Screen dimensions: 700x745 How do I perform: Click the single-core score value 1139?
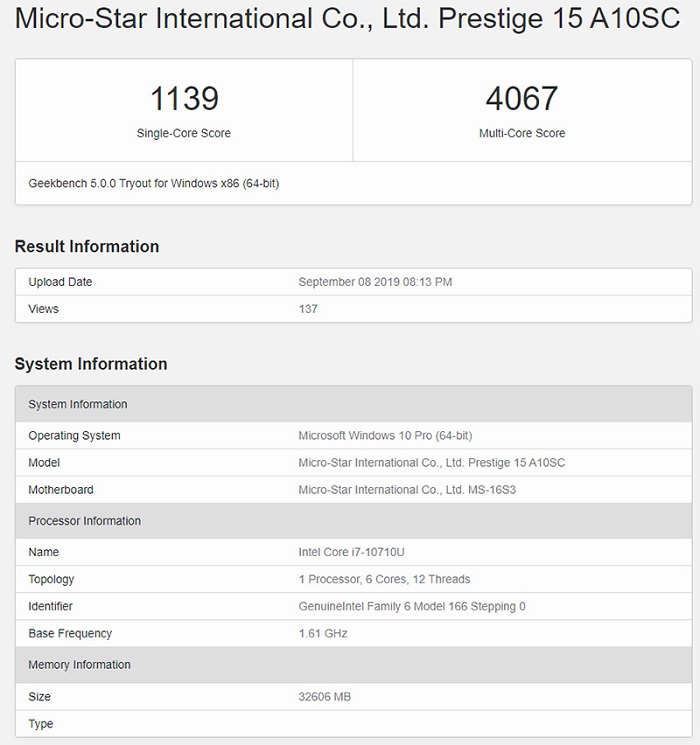pos(184,99)
